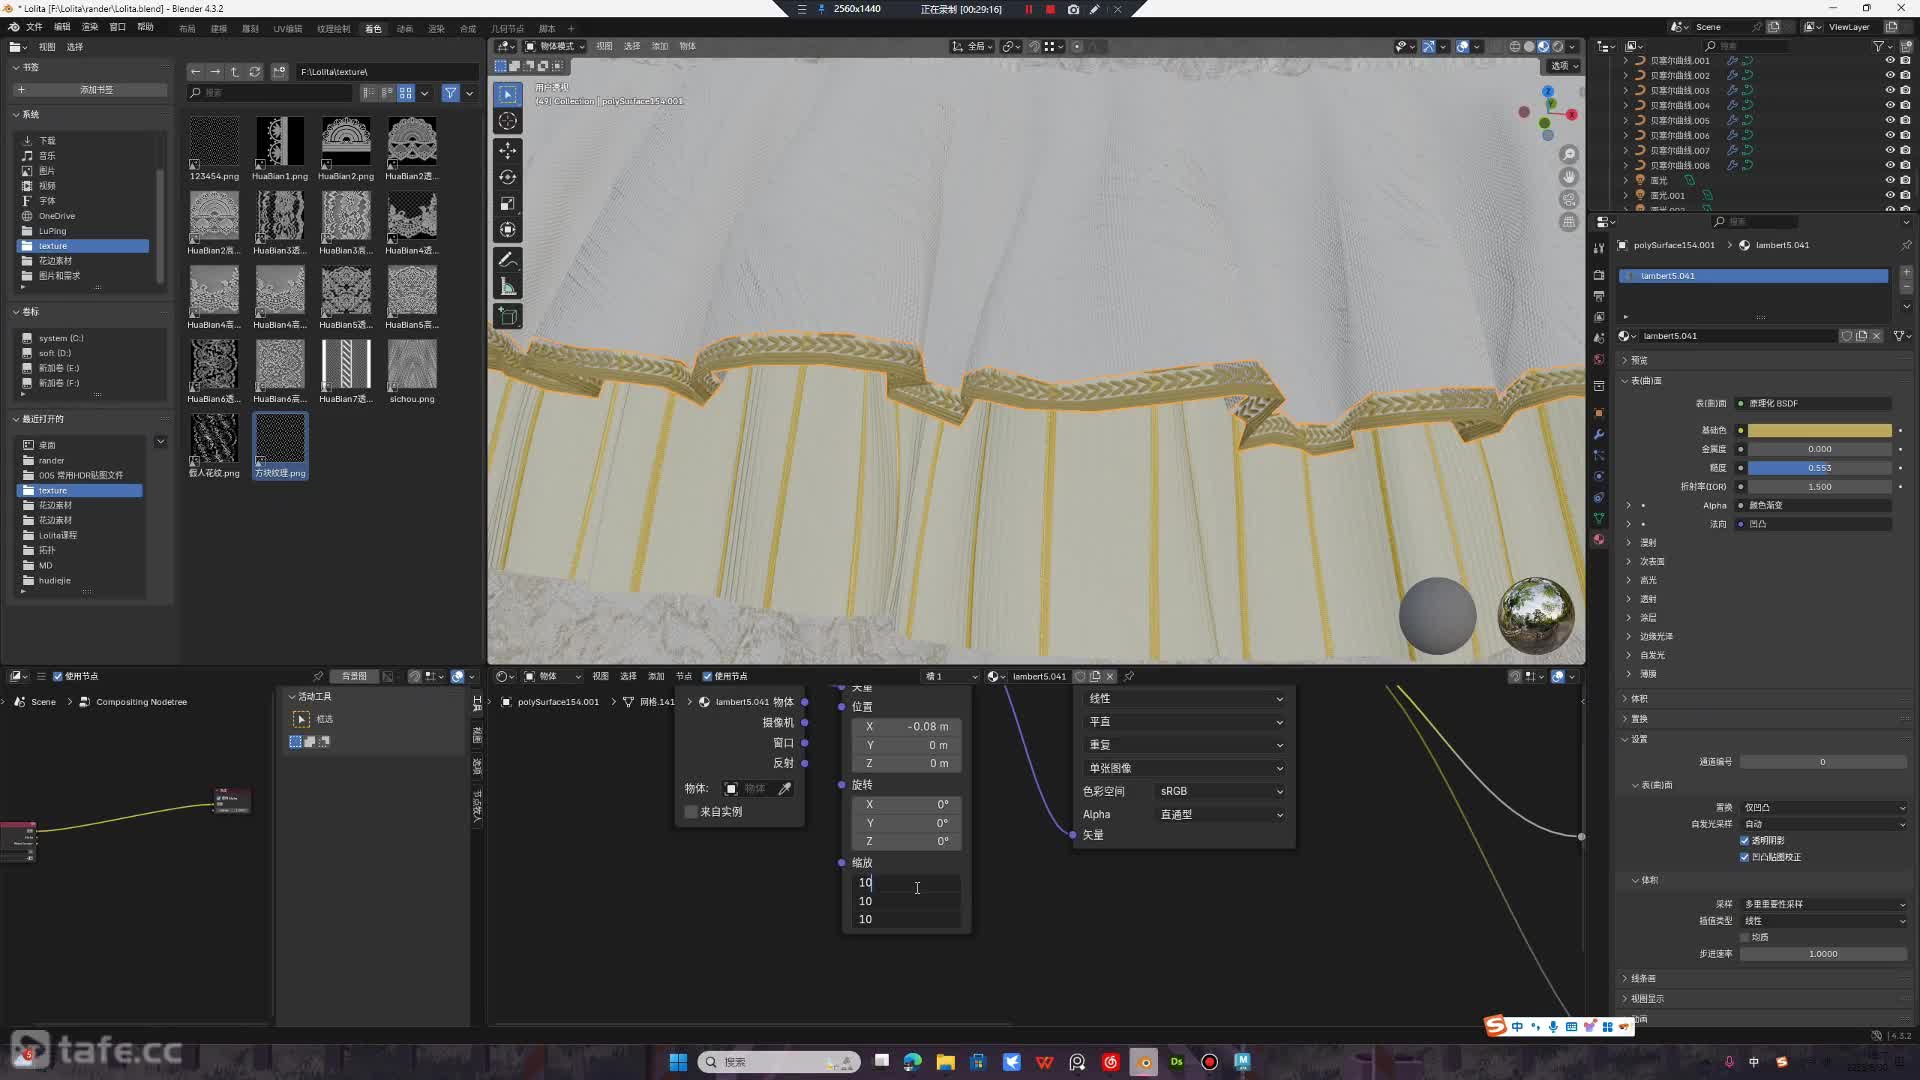
Task: Create new folder in file browser
Action: (x=279, y=71)
